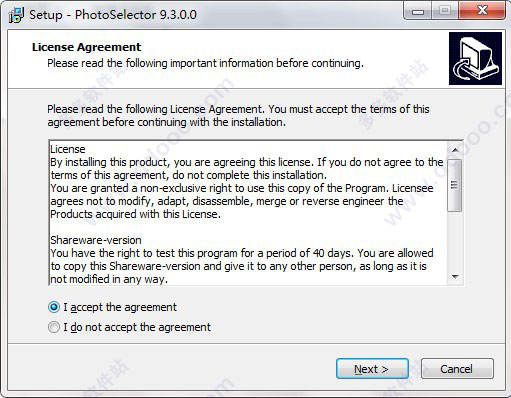
Task: Click the license scrollbar up arrow
Action: coord(455,150)
